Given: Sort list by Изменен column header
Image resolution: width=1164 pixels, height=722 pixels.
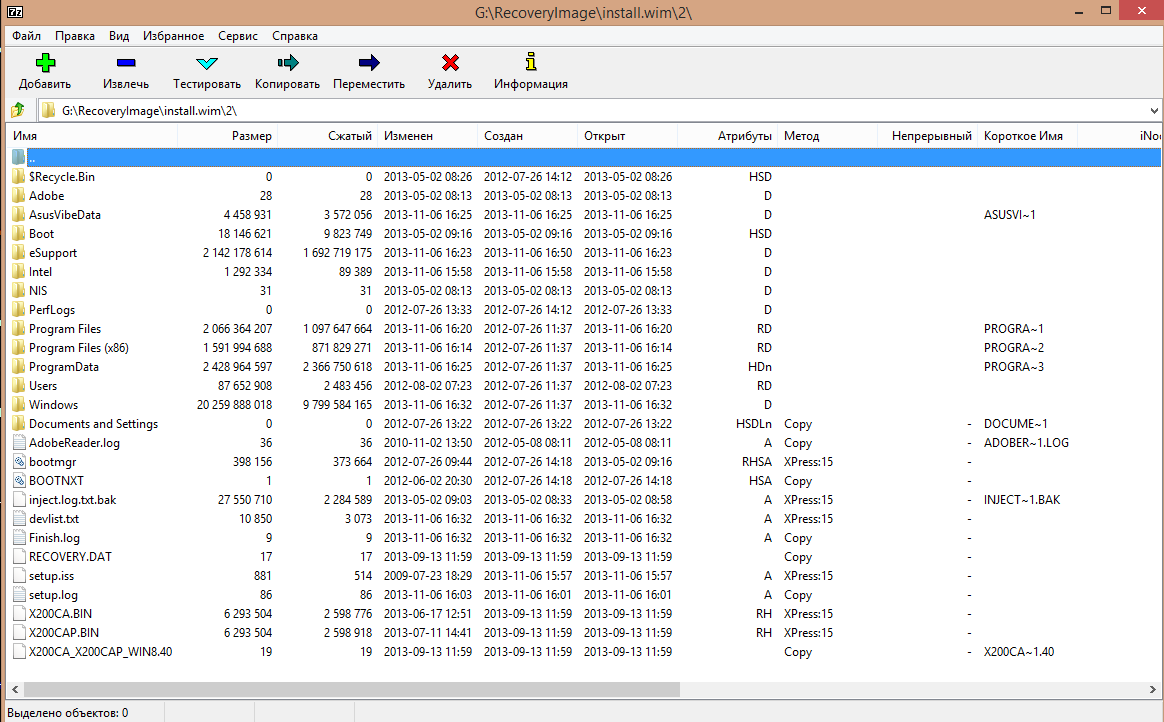Looking at the screenshot, I should [428, 136].
